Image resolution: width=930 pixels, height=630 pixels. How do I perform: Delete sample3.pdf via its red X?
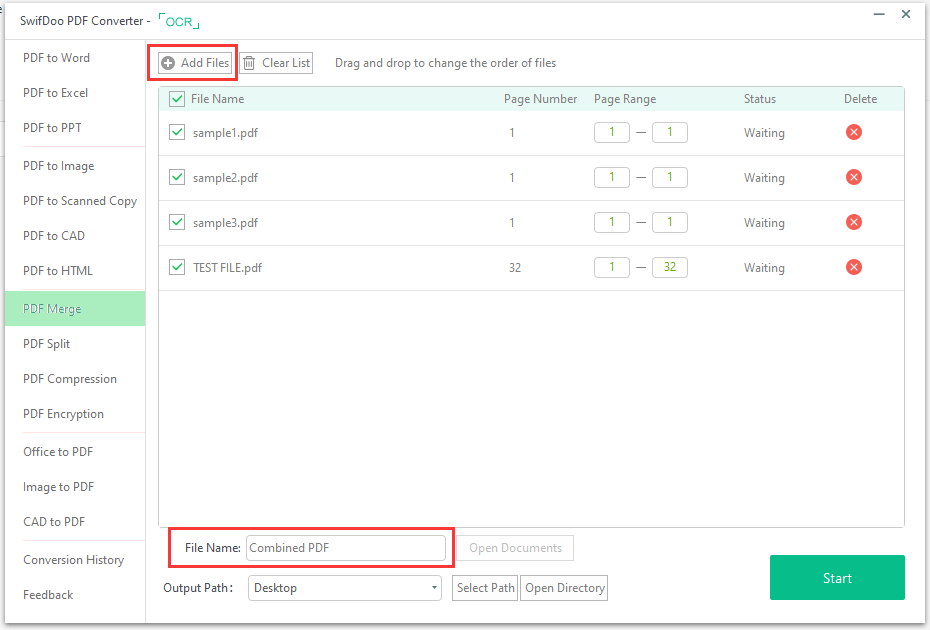853,222
